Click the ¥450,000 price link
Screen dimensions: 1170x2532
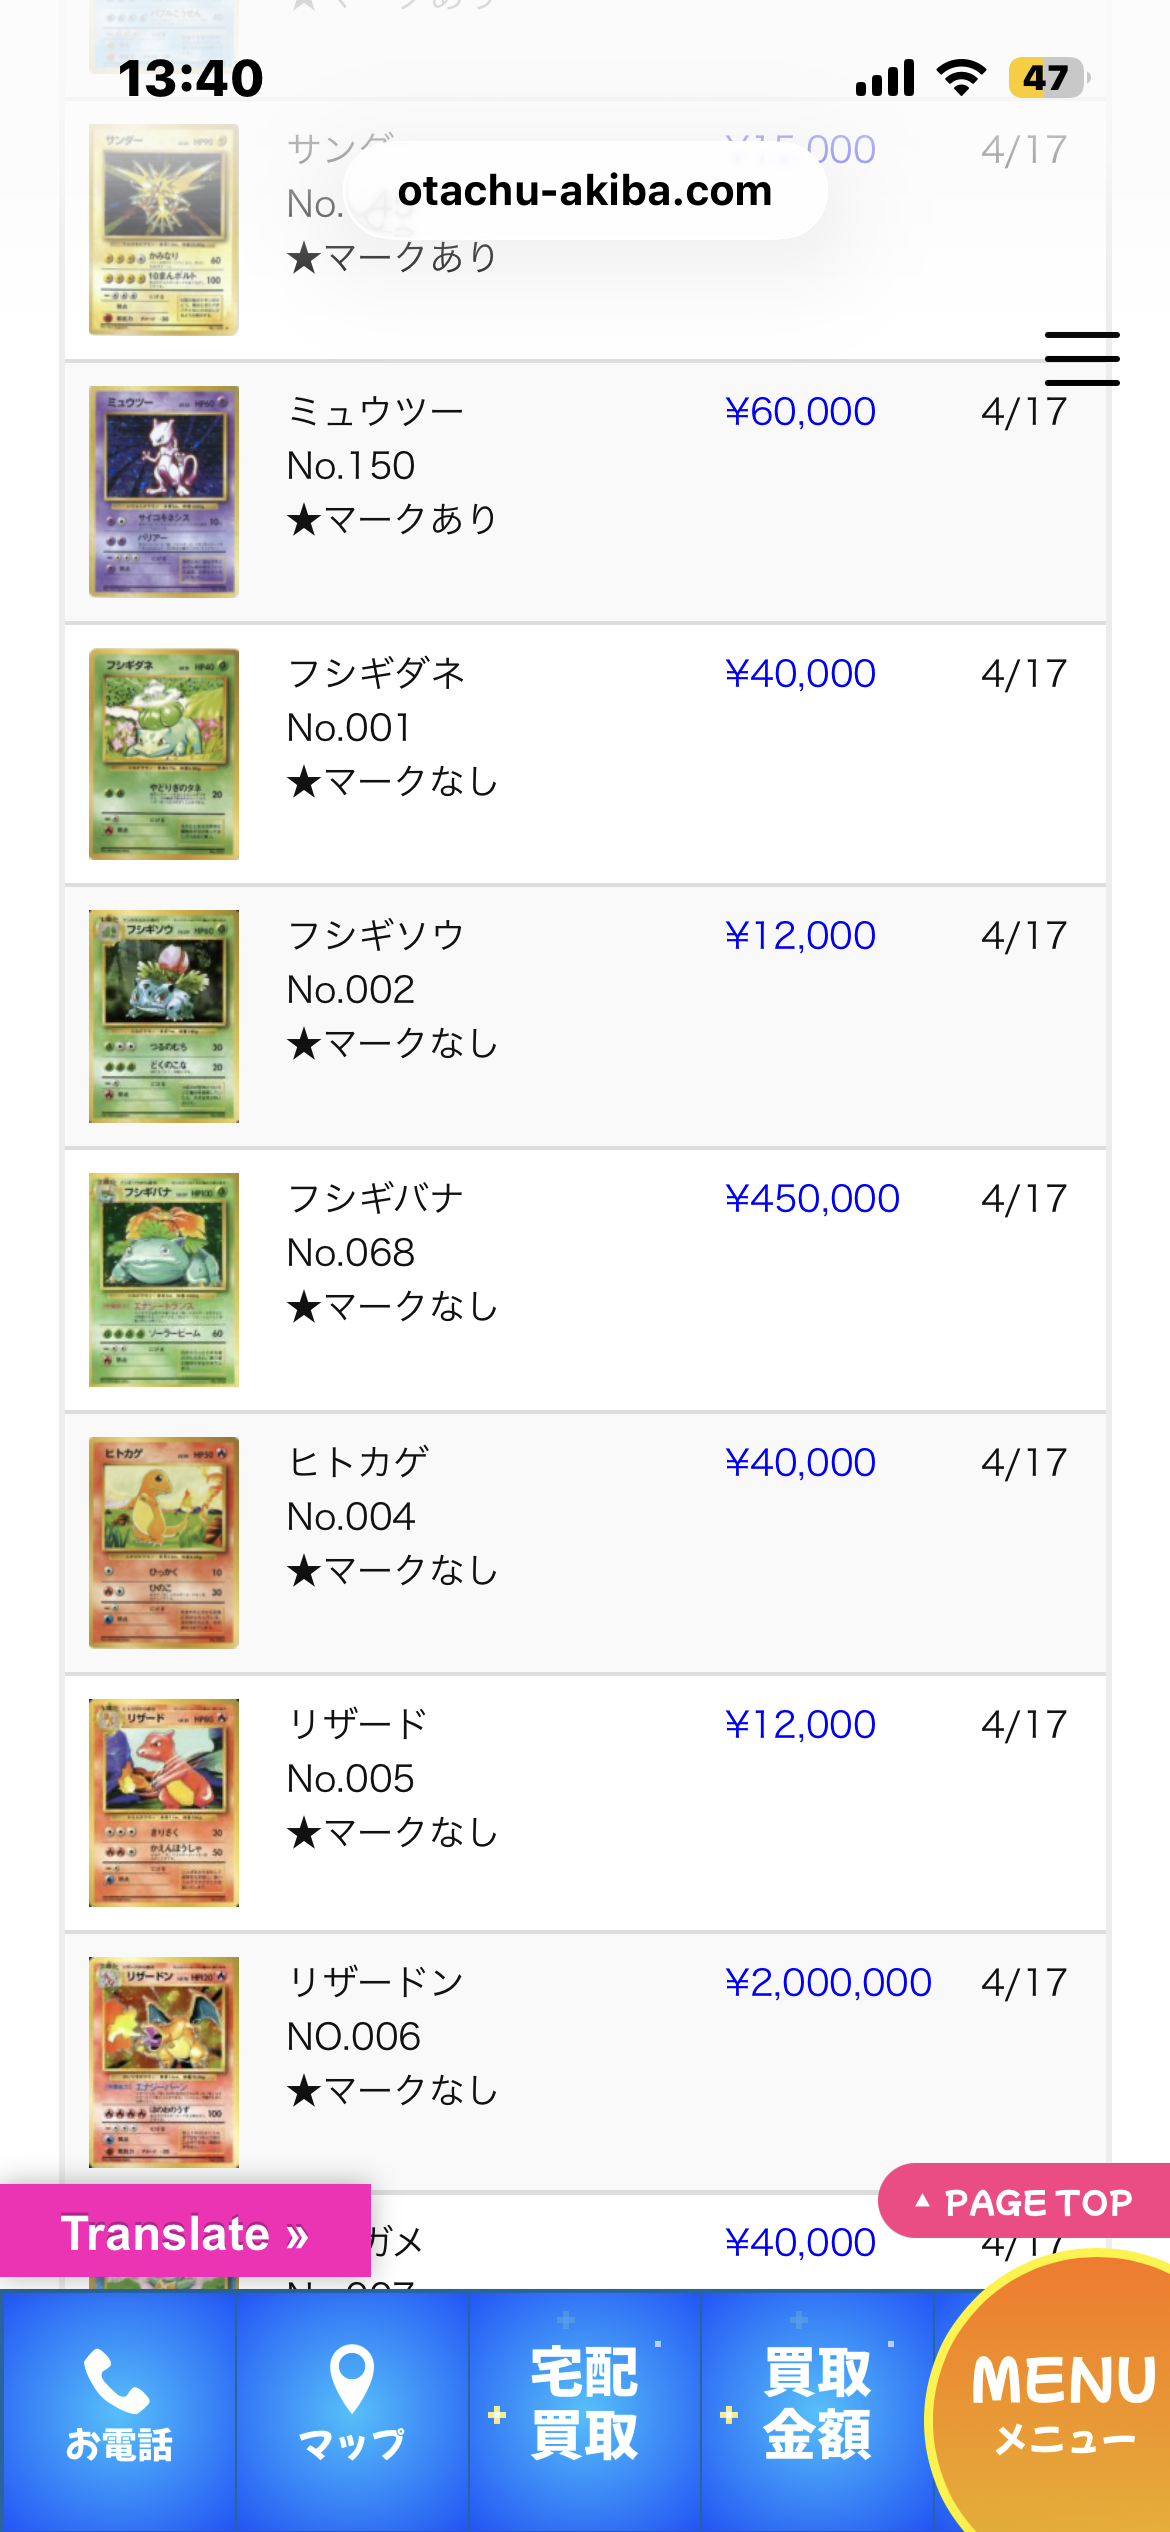pyautogui.click(x=812, y=1198)
